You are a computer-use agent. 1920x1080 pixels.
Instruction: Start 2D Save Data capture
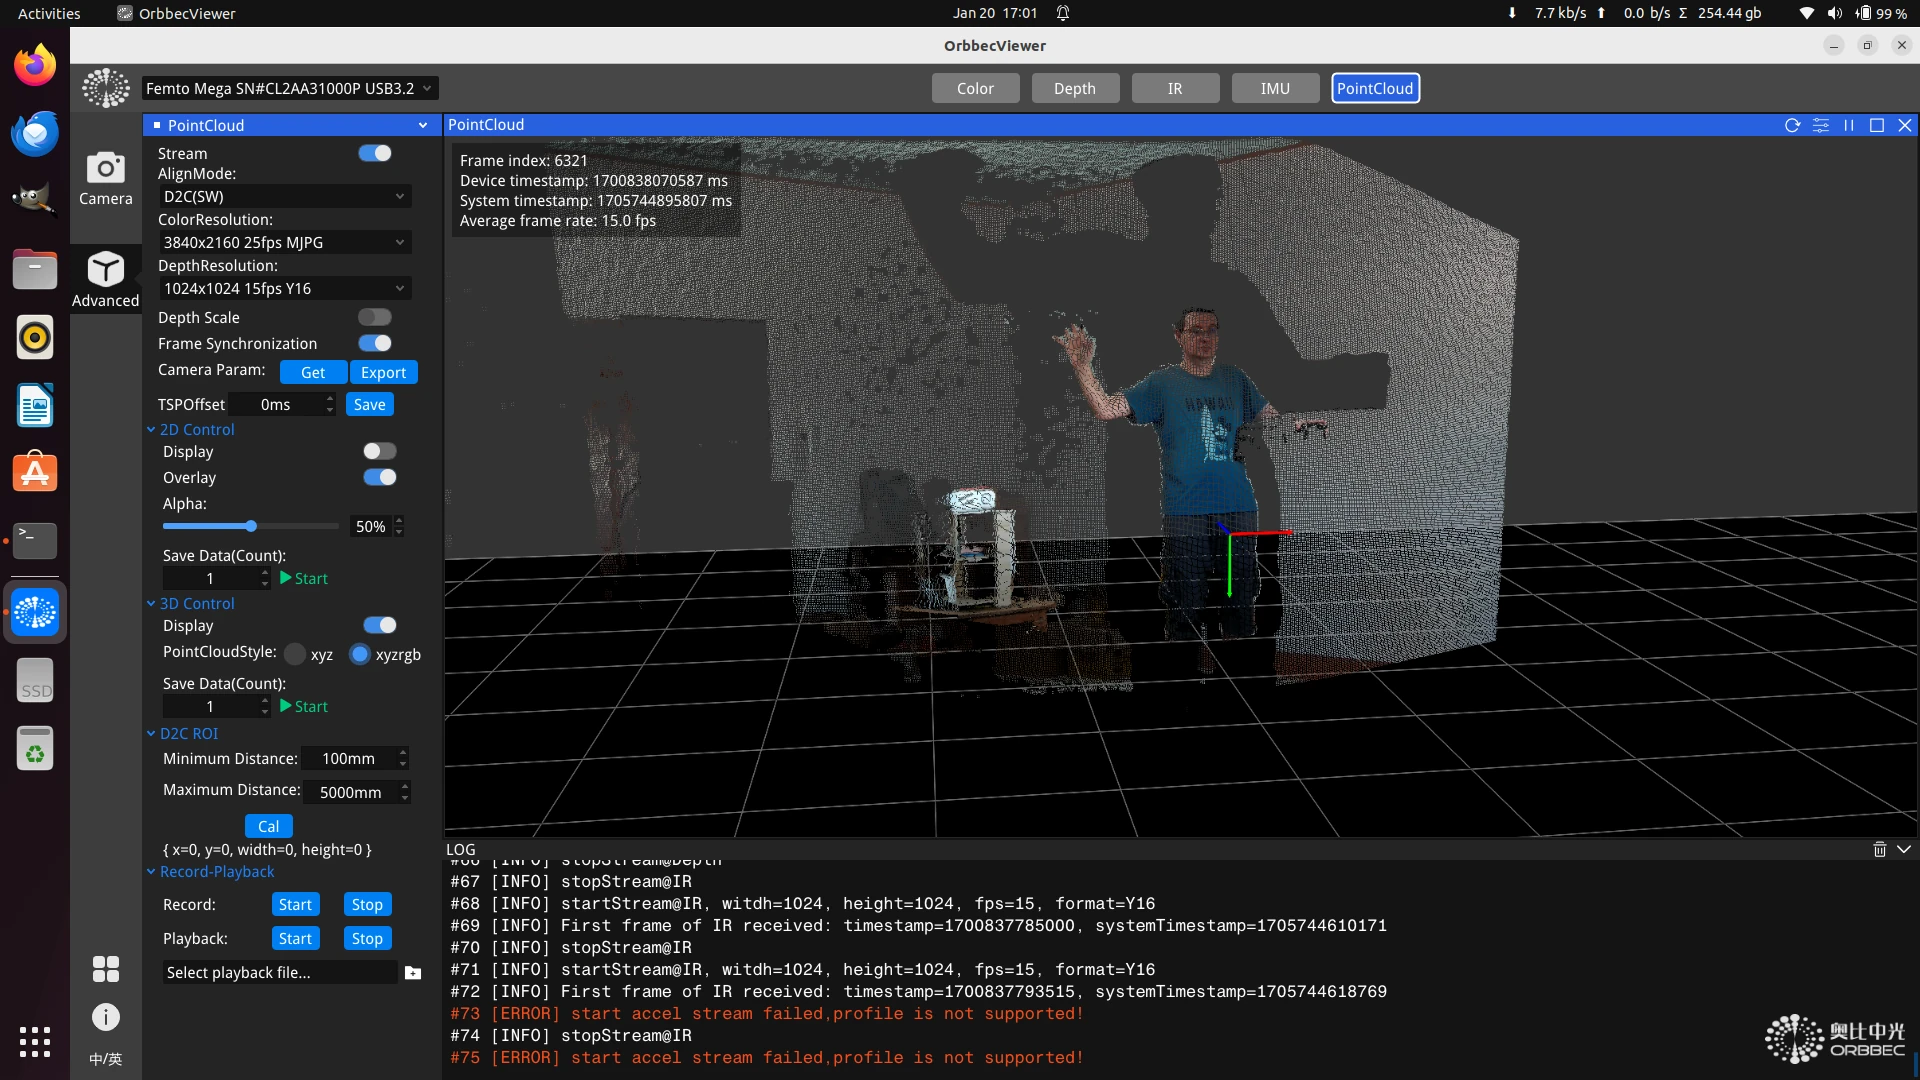(x=304, y=578)
